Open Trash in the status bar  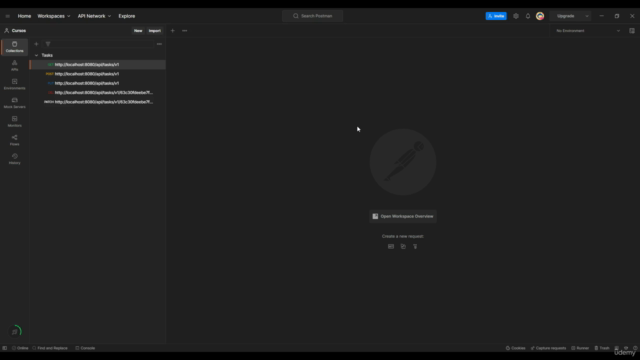602,348
